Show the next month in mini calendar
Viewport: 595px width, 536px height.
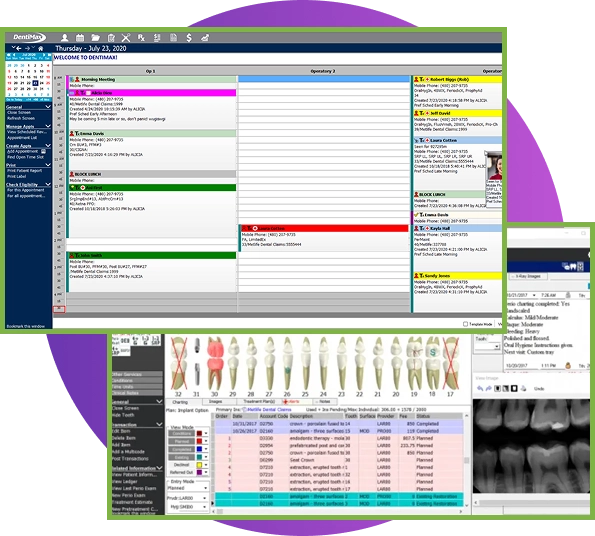pos(44,55)
